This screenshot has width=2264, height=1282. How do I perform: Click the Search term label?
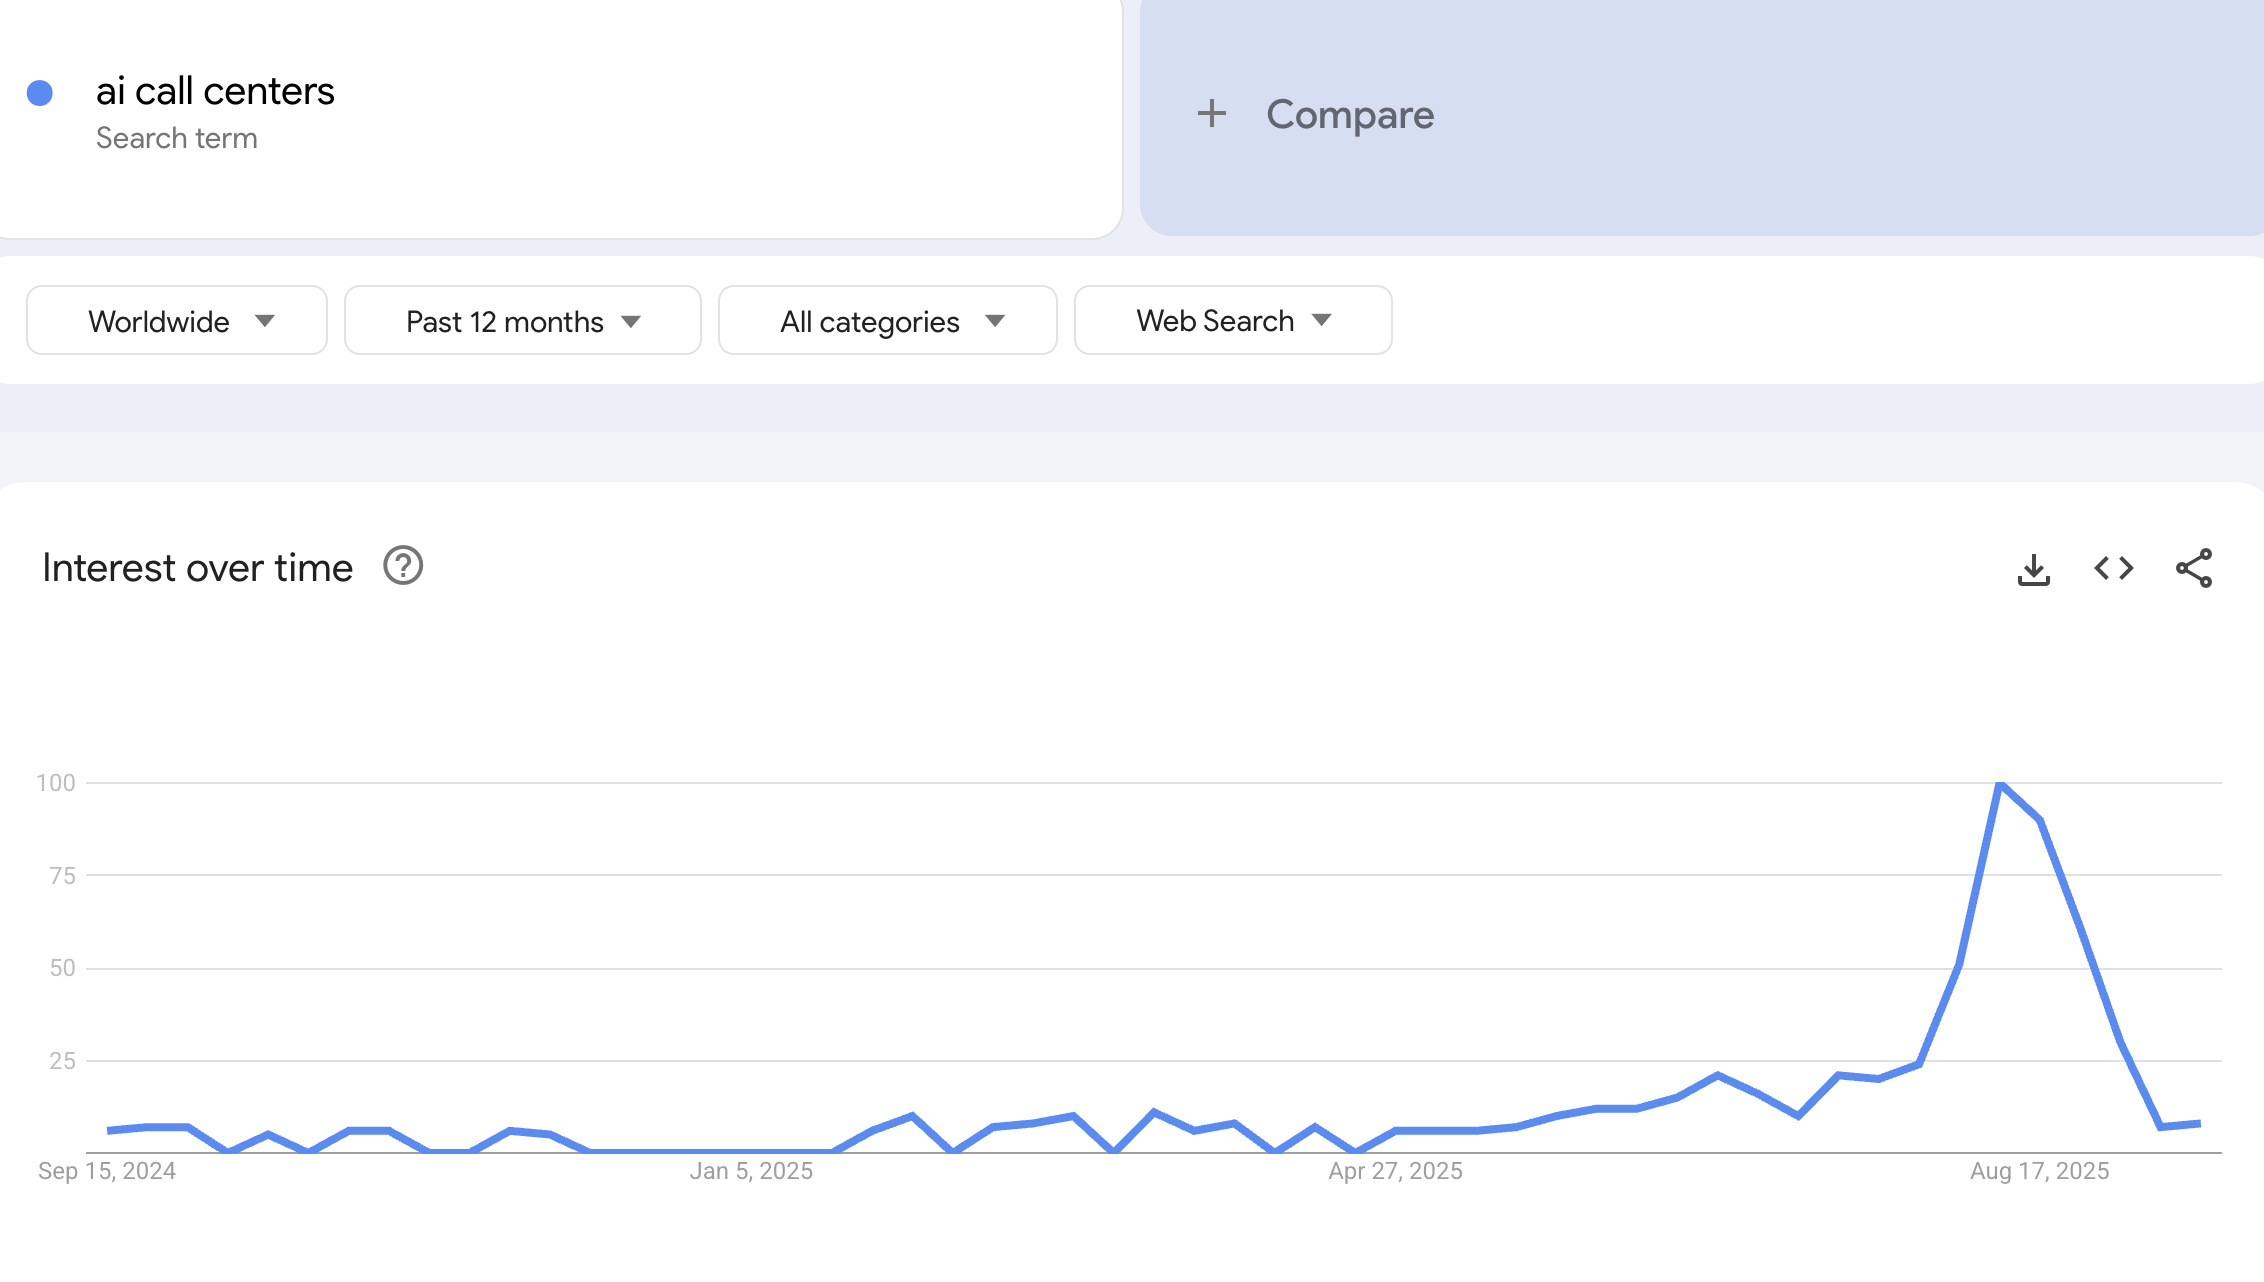pyautogui.click(x=177, y=138)
